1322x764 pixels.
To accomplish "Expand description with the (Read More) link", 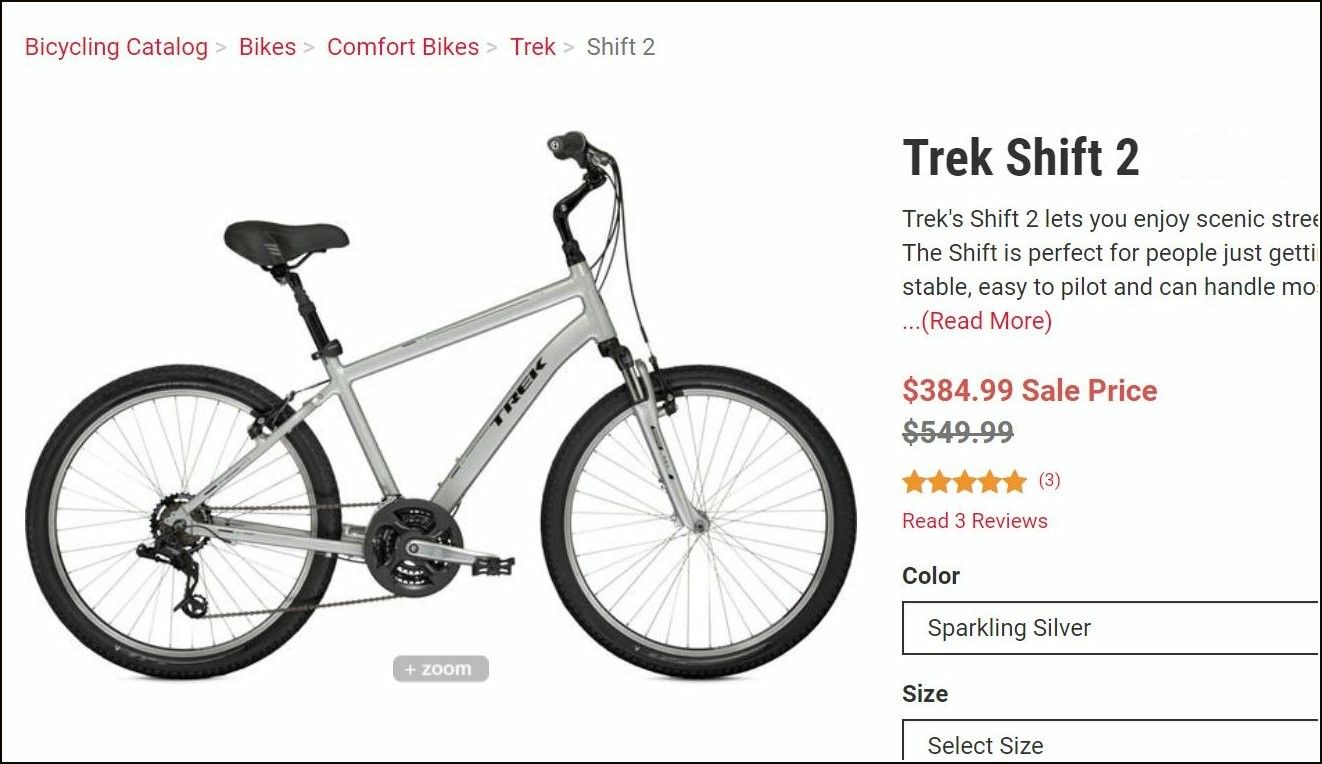I will point(977,321).
